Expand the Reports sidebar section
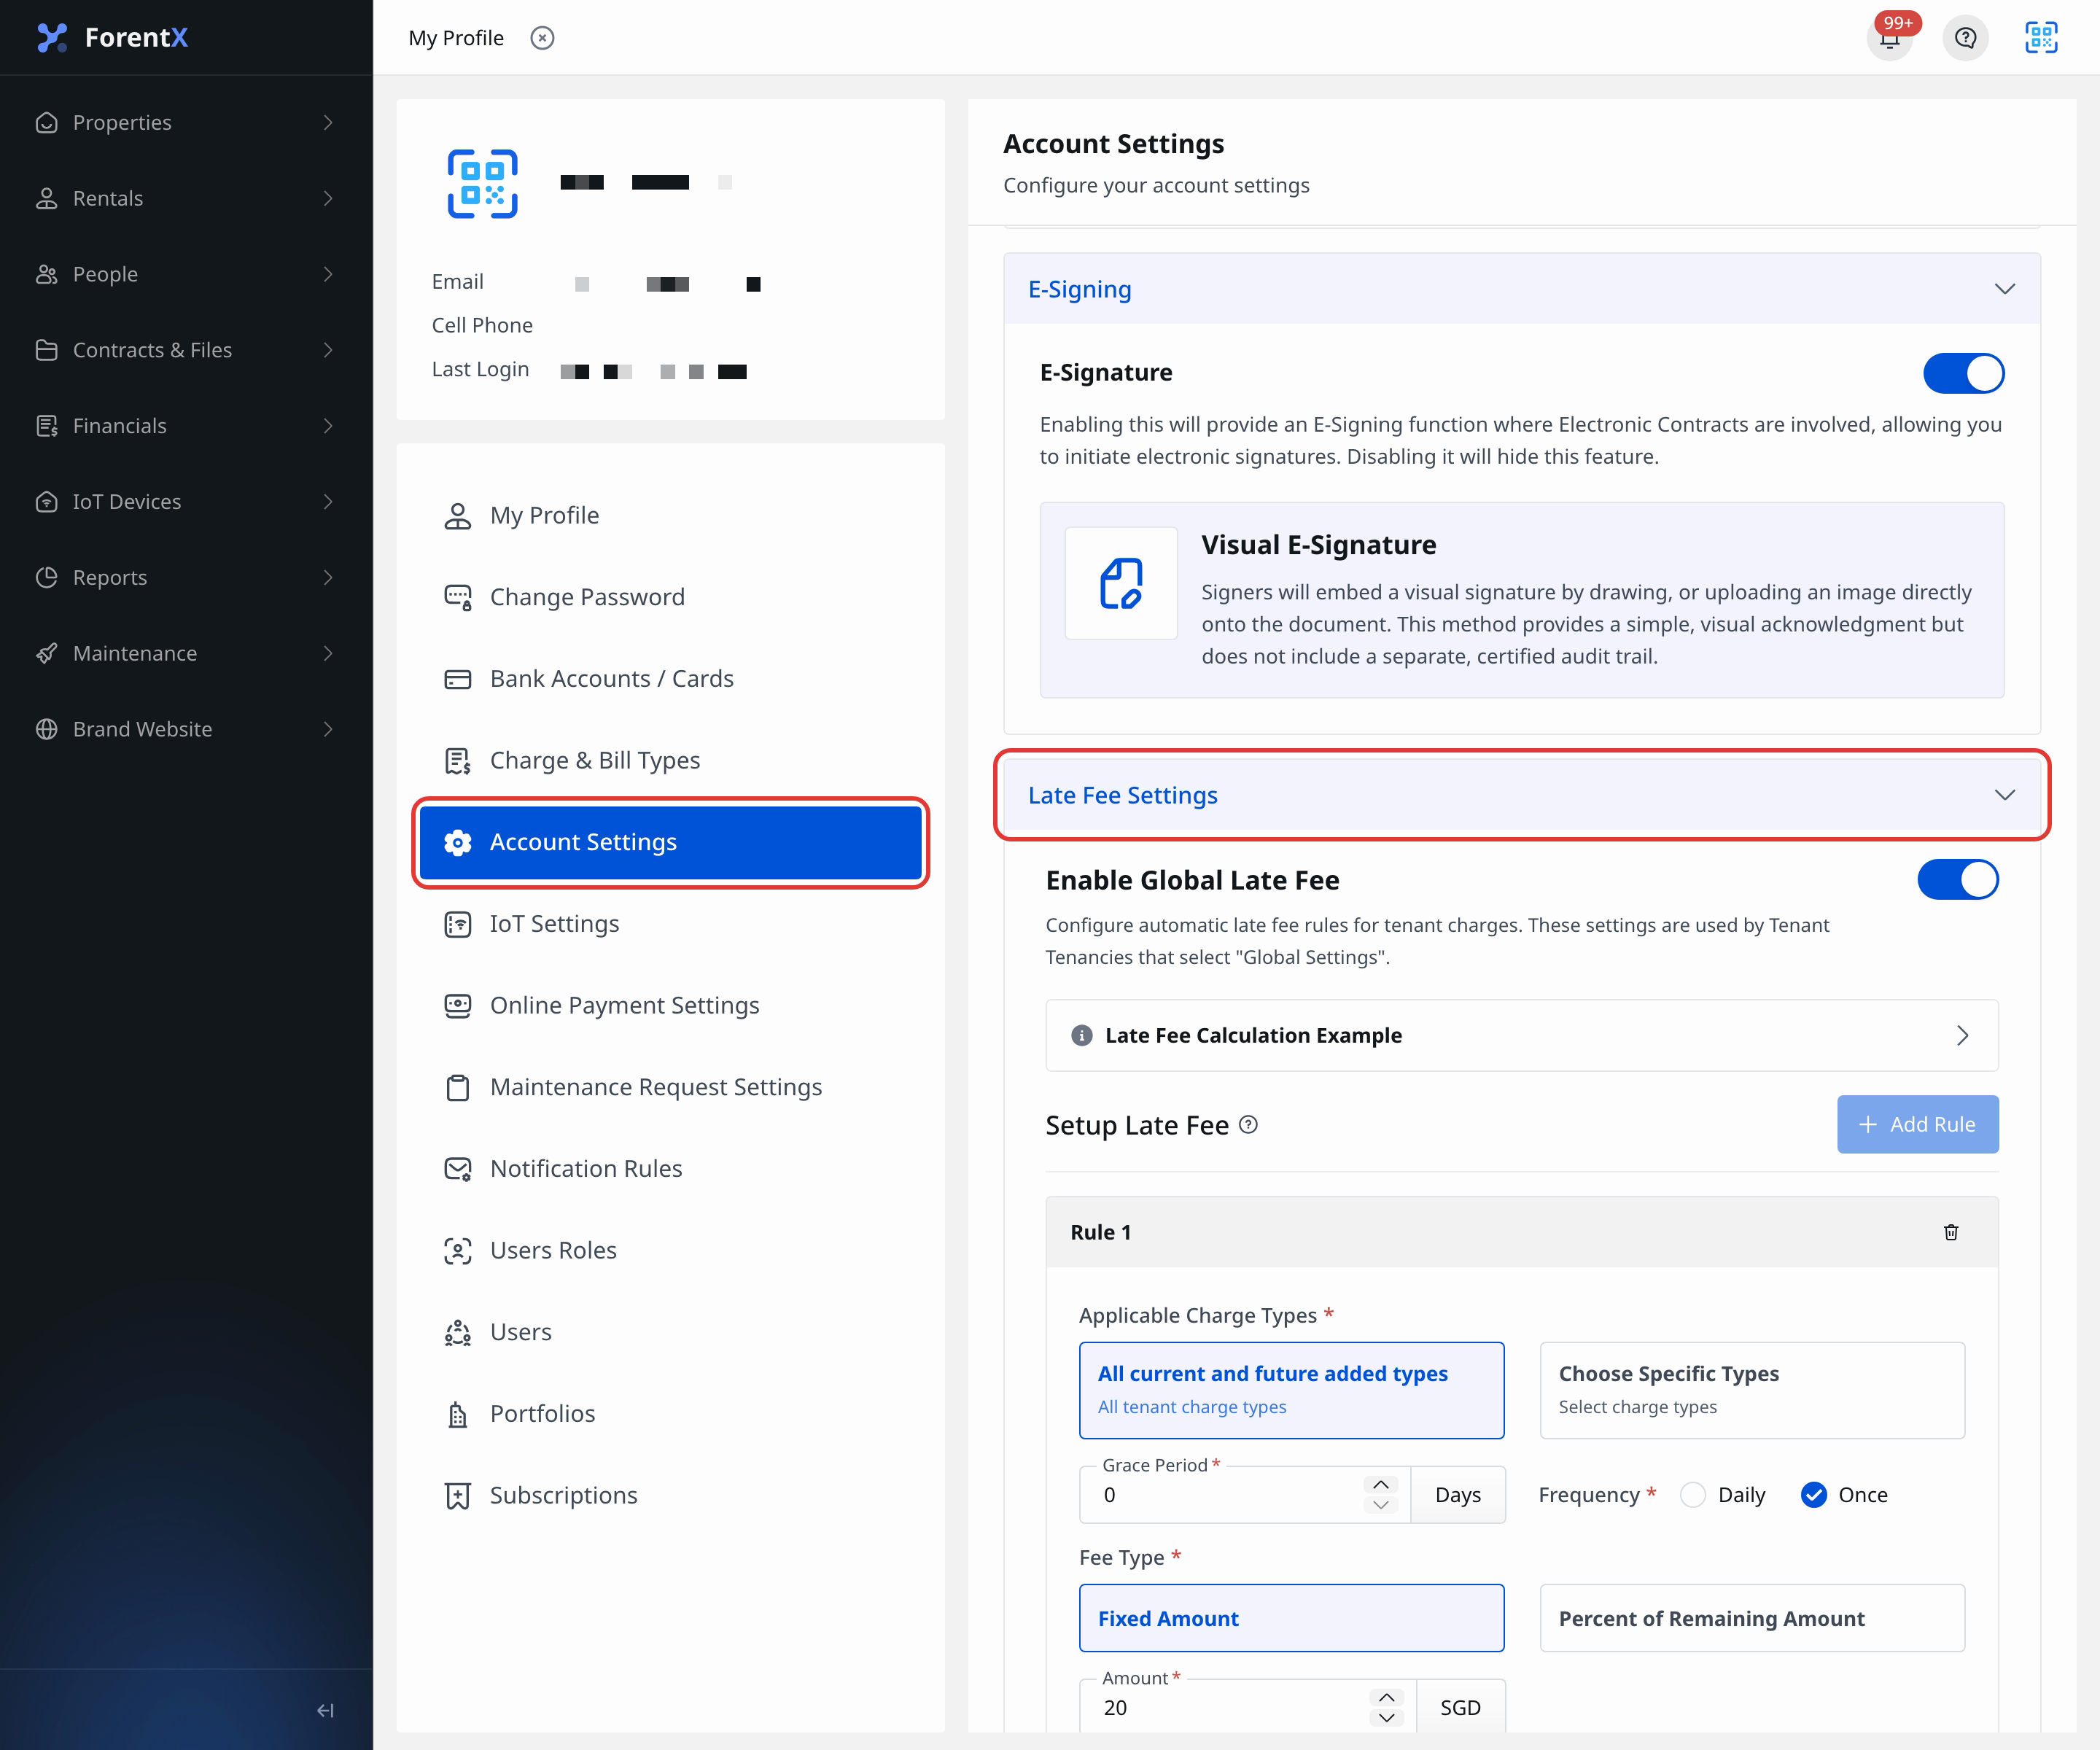2100x1750 pixels. pos(186,578)
